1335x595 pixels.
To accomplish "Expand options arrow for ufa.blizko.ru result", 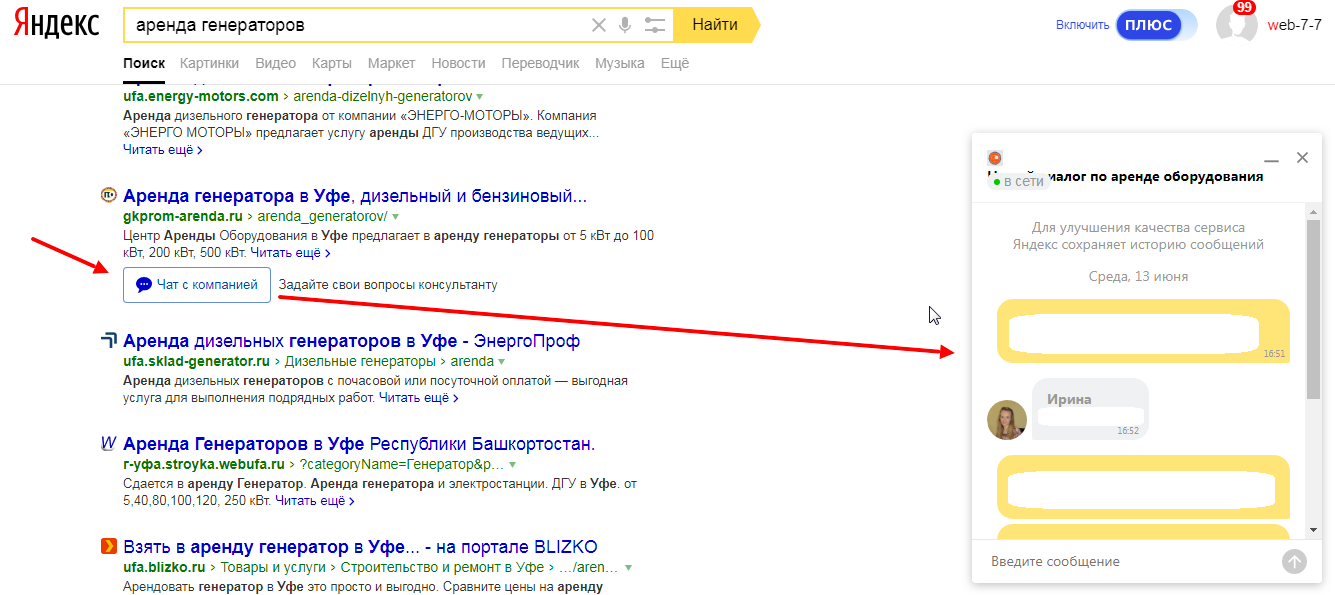I will (629, 567).
